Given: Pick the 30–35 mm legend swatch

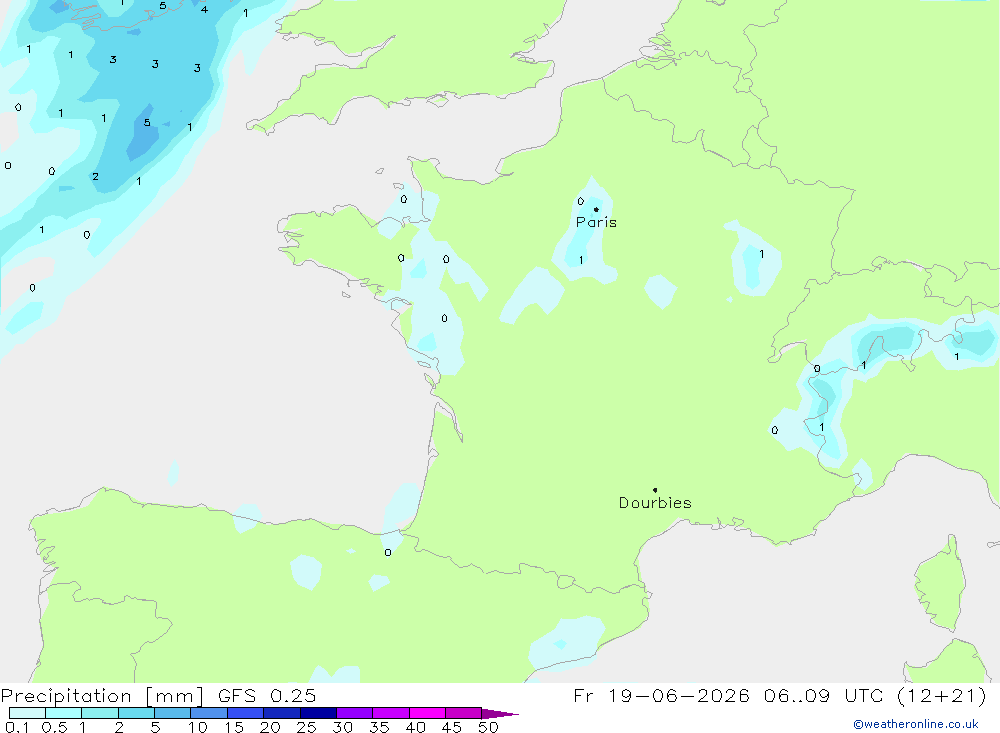Looking at the screenshot, I should [x=354, y=713].
